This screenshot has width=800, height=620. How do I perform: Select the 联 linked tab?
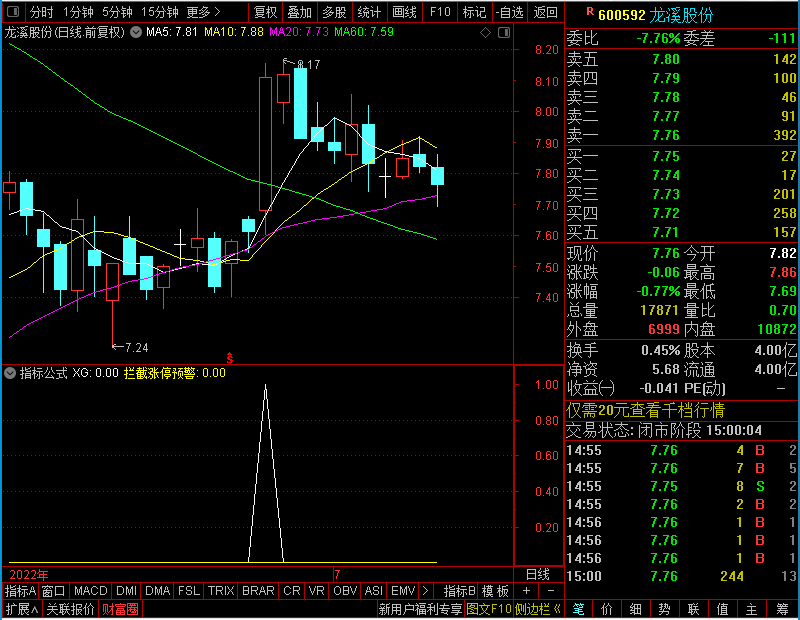693,609
